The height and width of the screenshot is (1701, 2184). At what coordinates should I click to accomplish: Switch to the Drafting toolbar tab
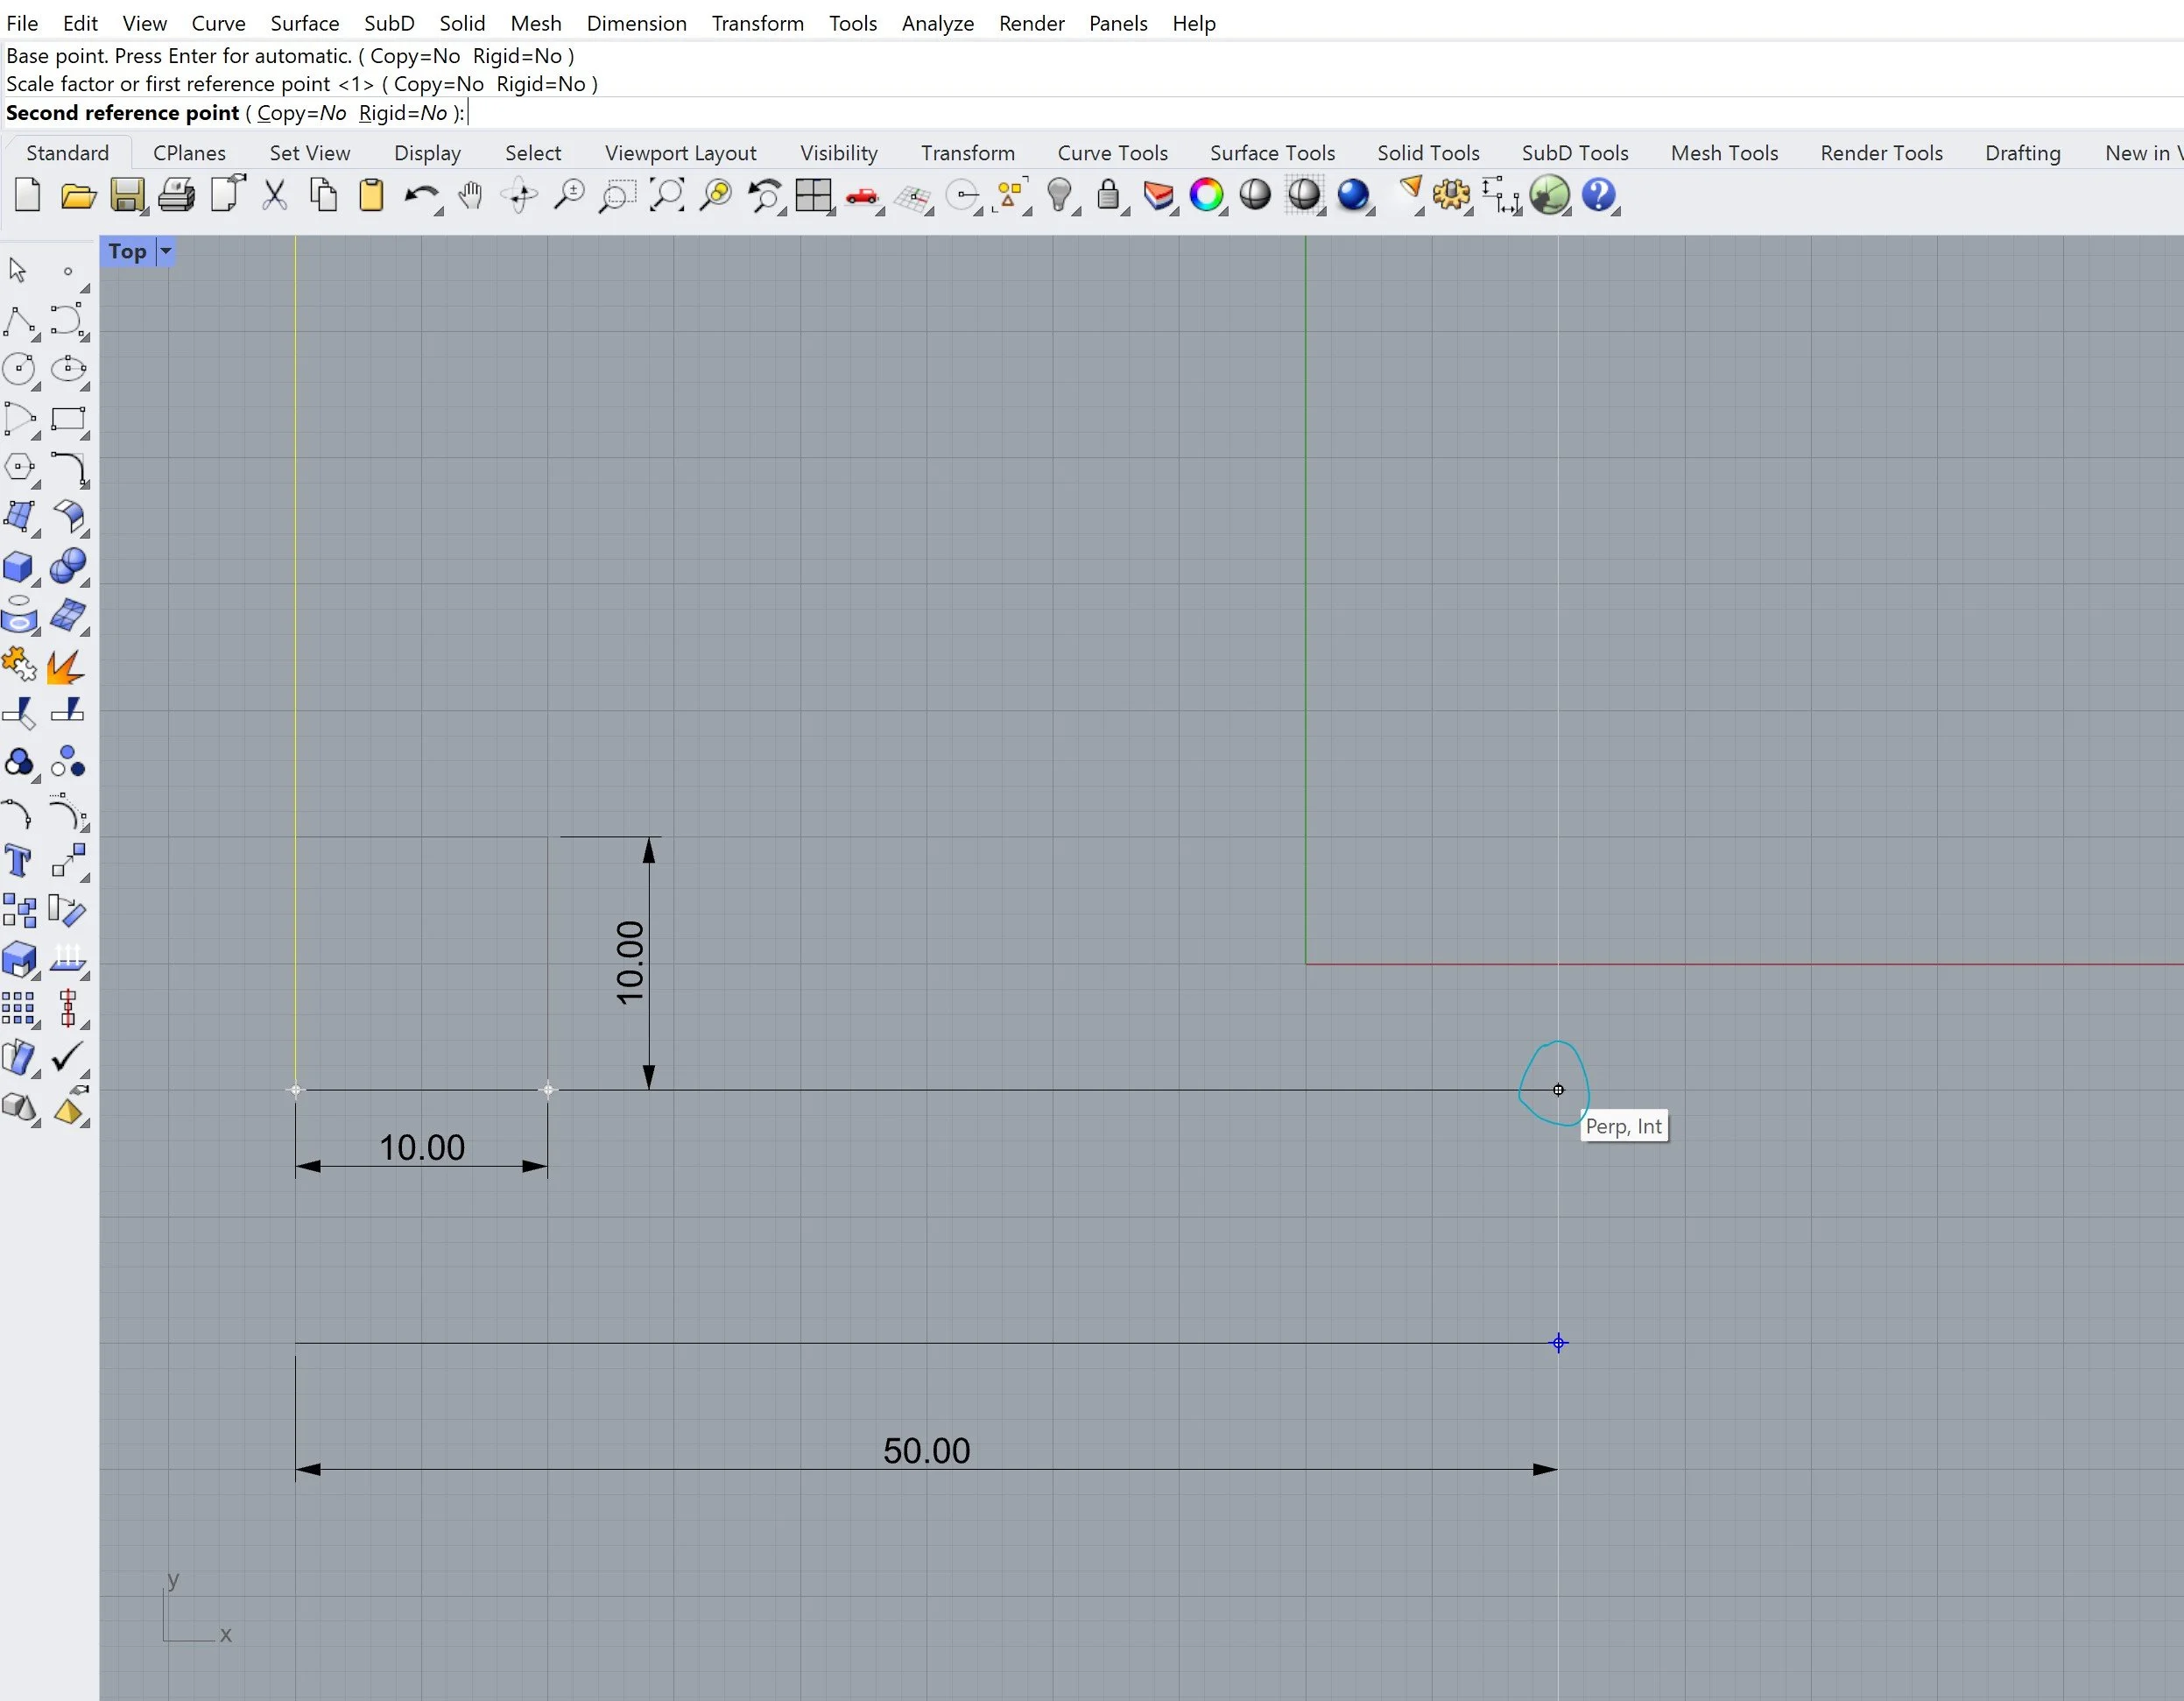(x=2022, y=153)
